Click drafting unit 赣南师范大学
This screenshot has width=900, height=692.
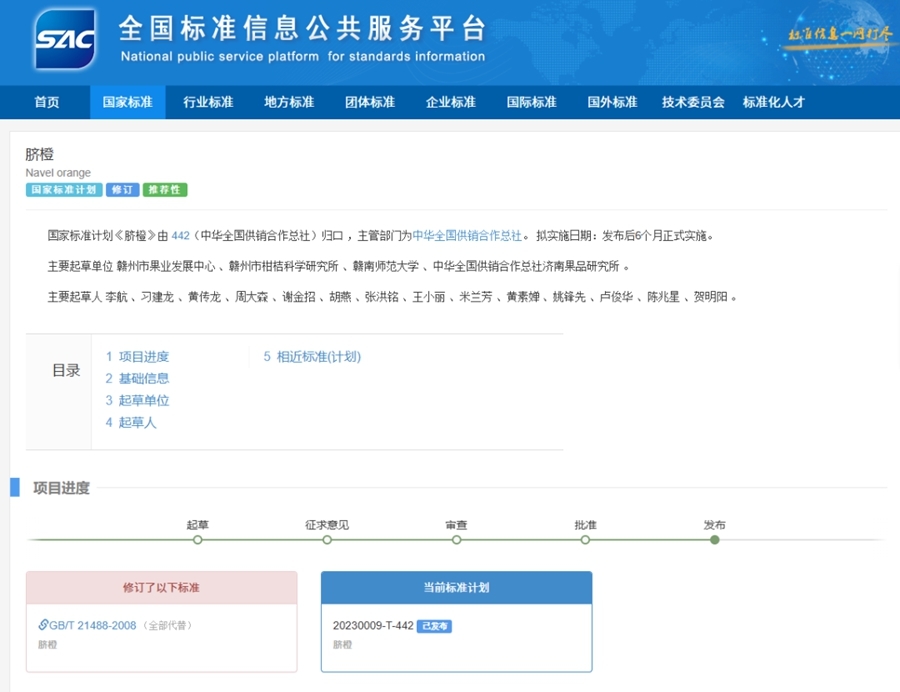(386, 266)
